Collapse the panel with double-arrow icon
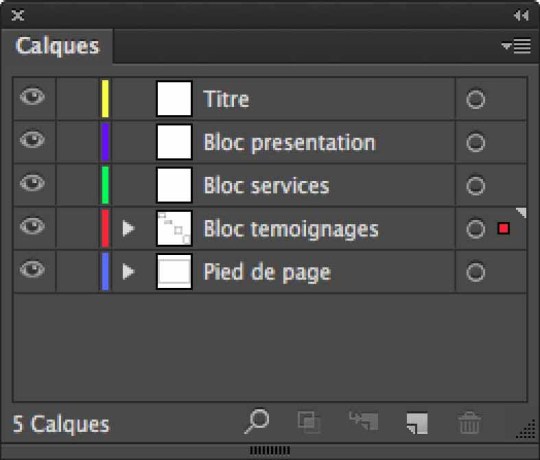 [x=521, y=15]
